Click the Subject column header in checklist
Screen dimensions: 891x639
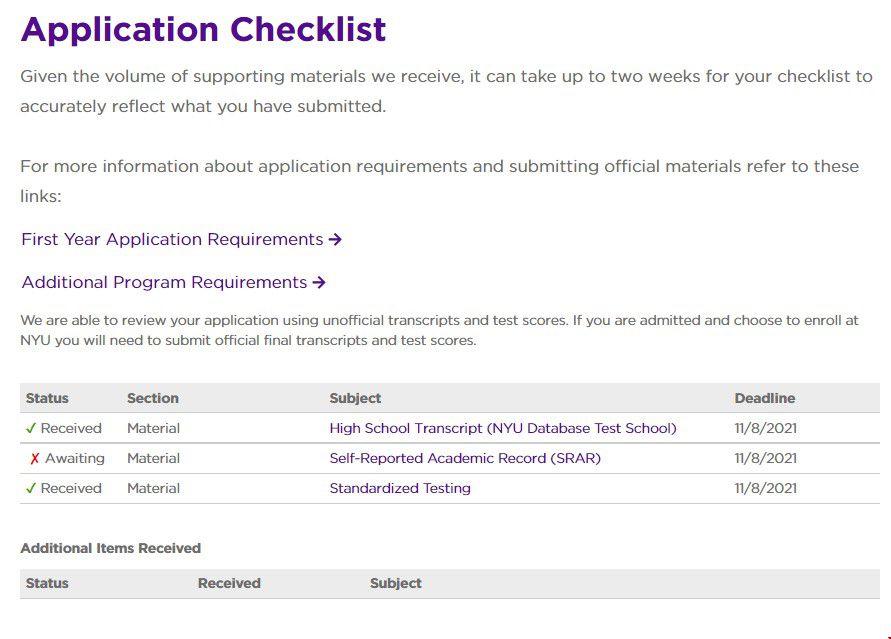355,398
